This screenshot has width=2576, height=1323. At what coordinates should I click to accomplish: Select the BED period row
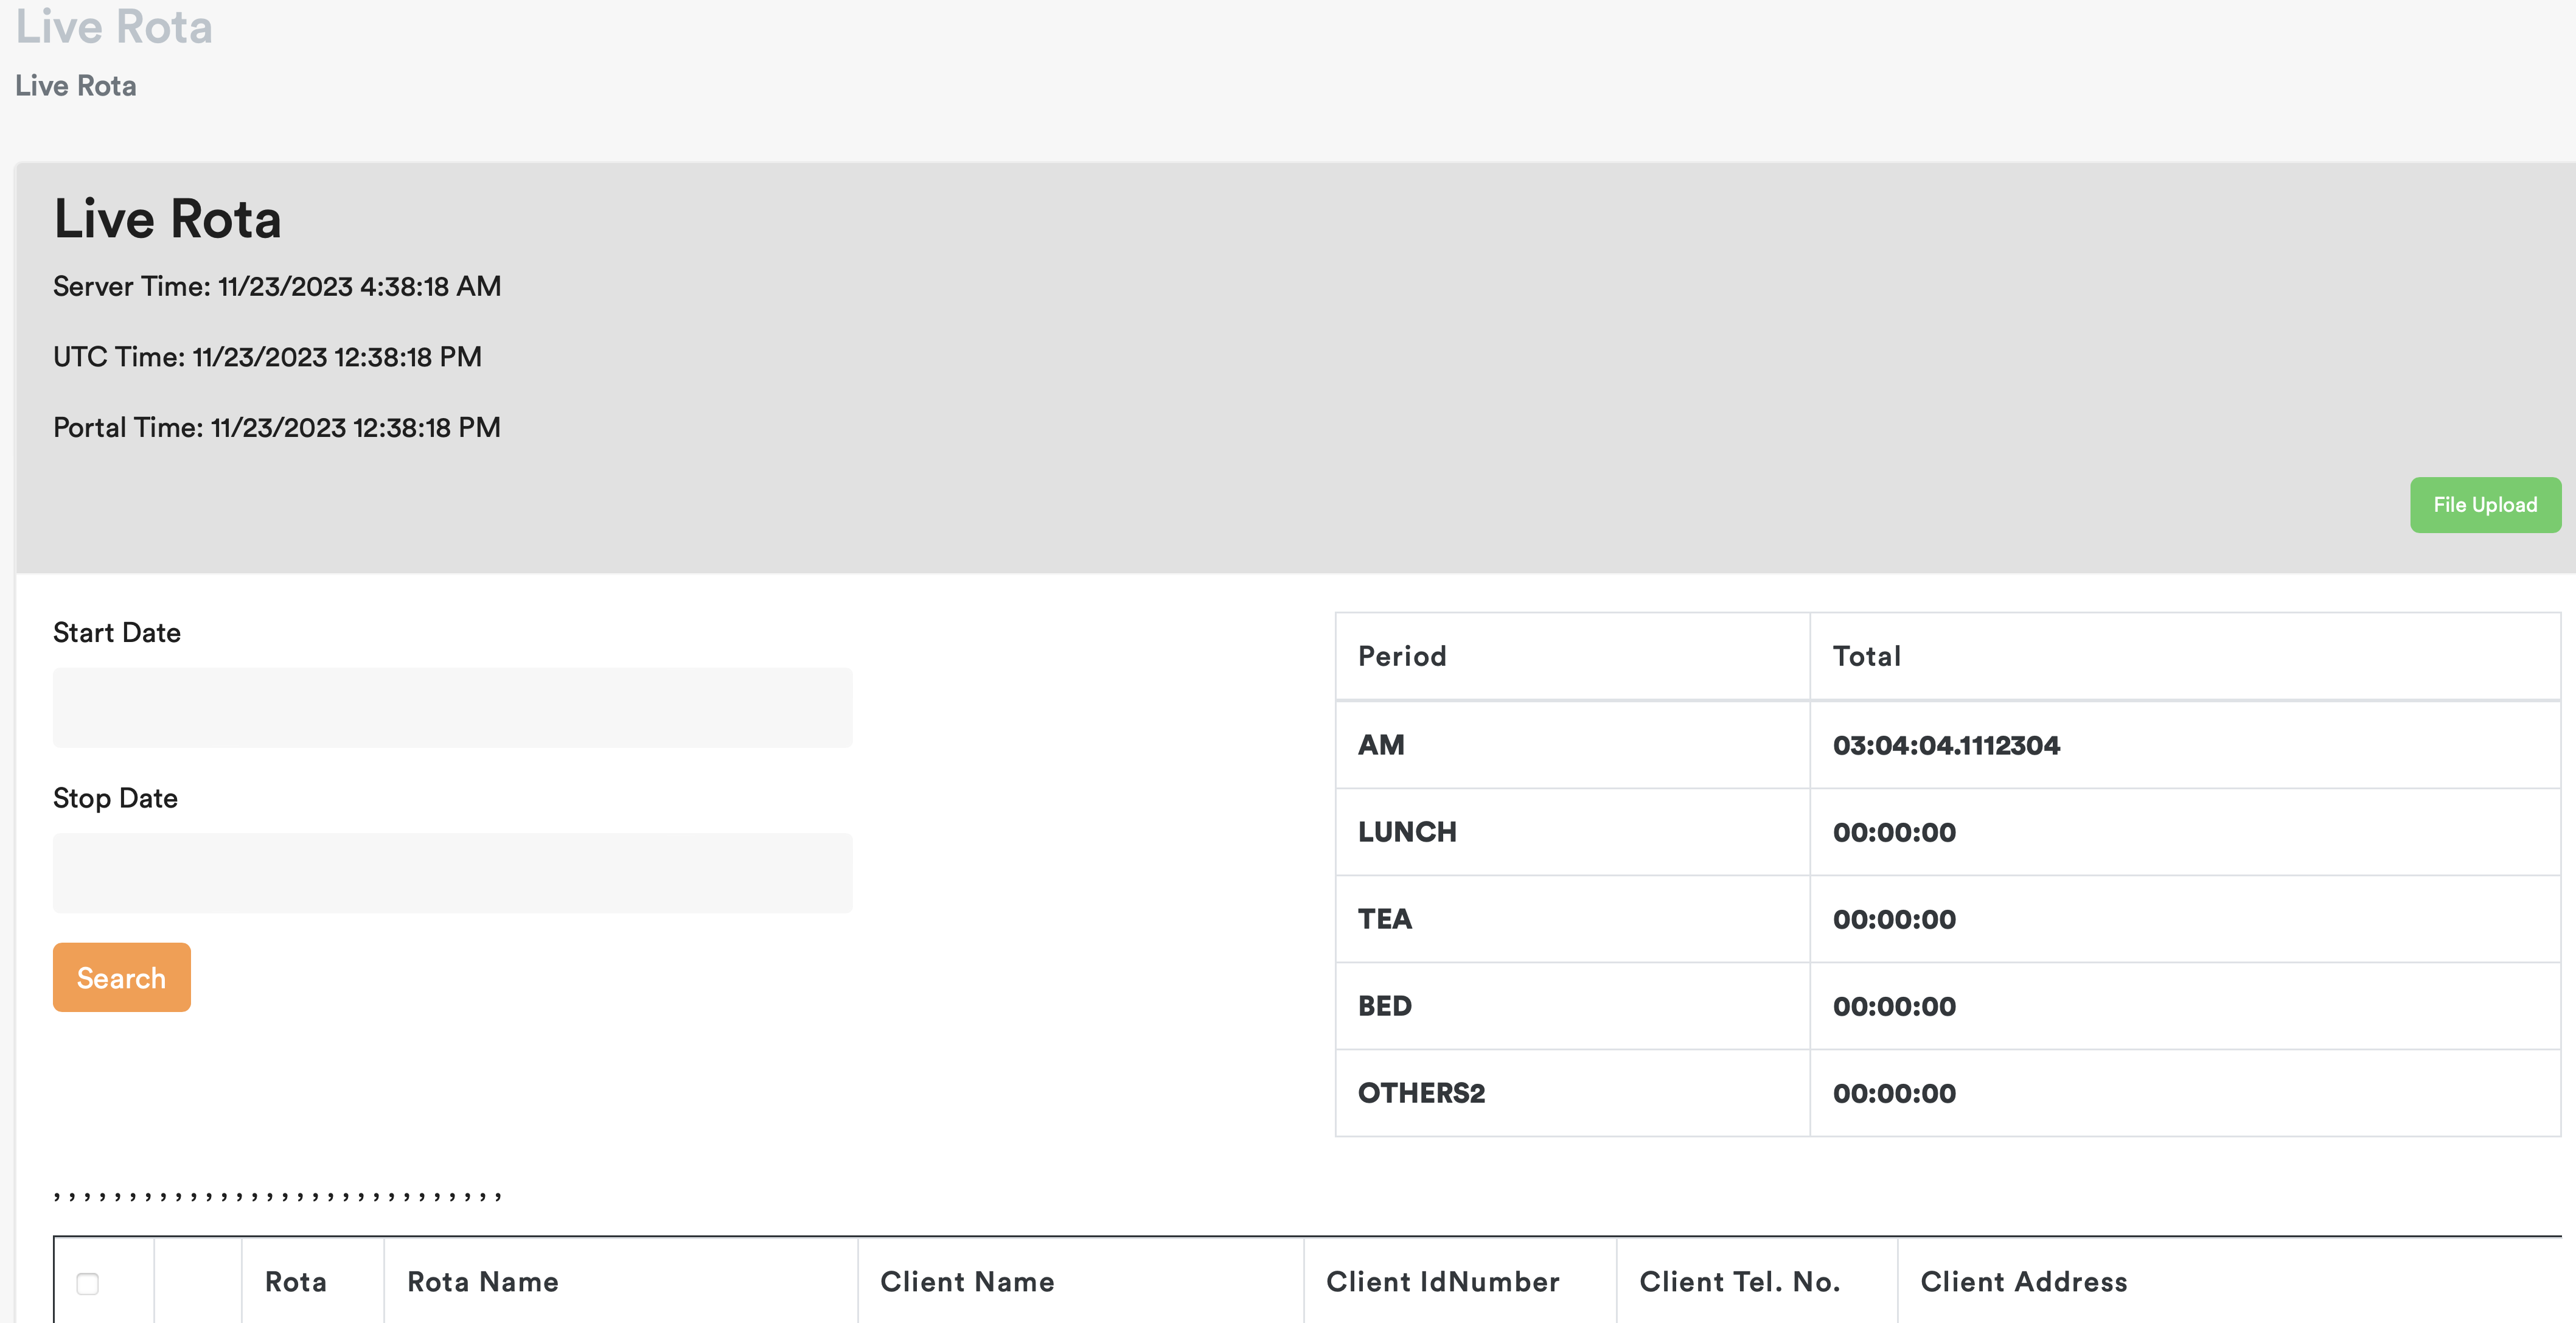[x=1385, y=1006]
